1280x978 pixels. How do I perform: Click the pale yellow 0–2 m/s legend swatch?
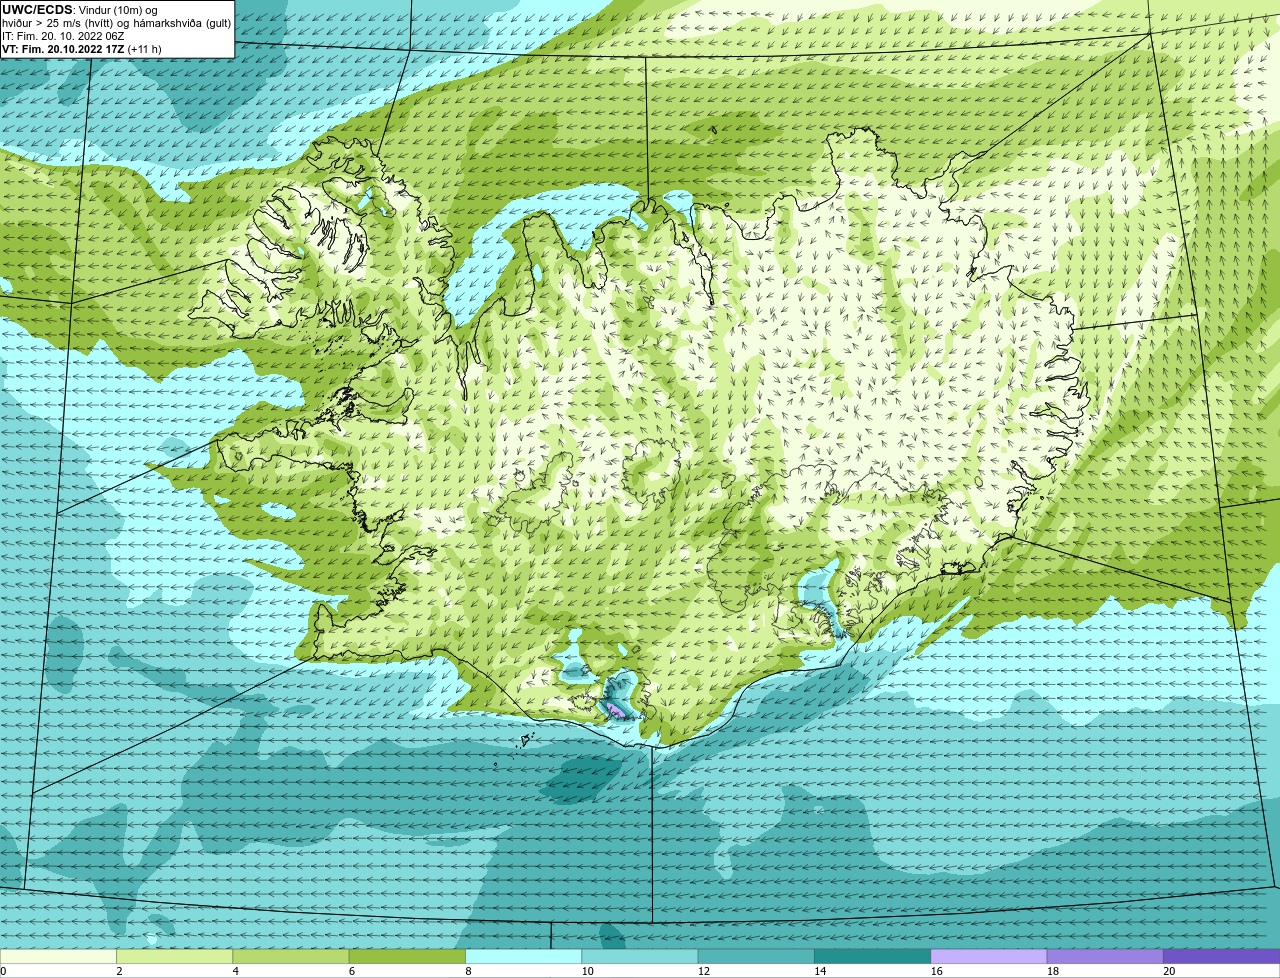tap(59, 957)
